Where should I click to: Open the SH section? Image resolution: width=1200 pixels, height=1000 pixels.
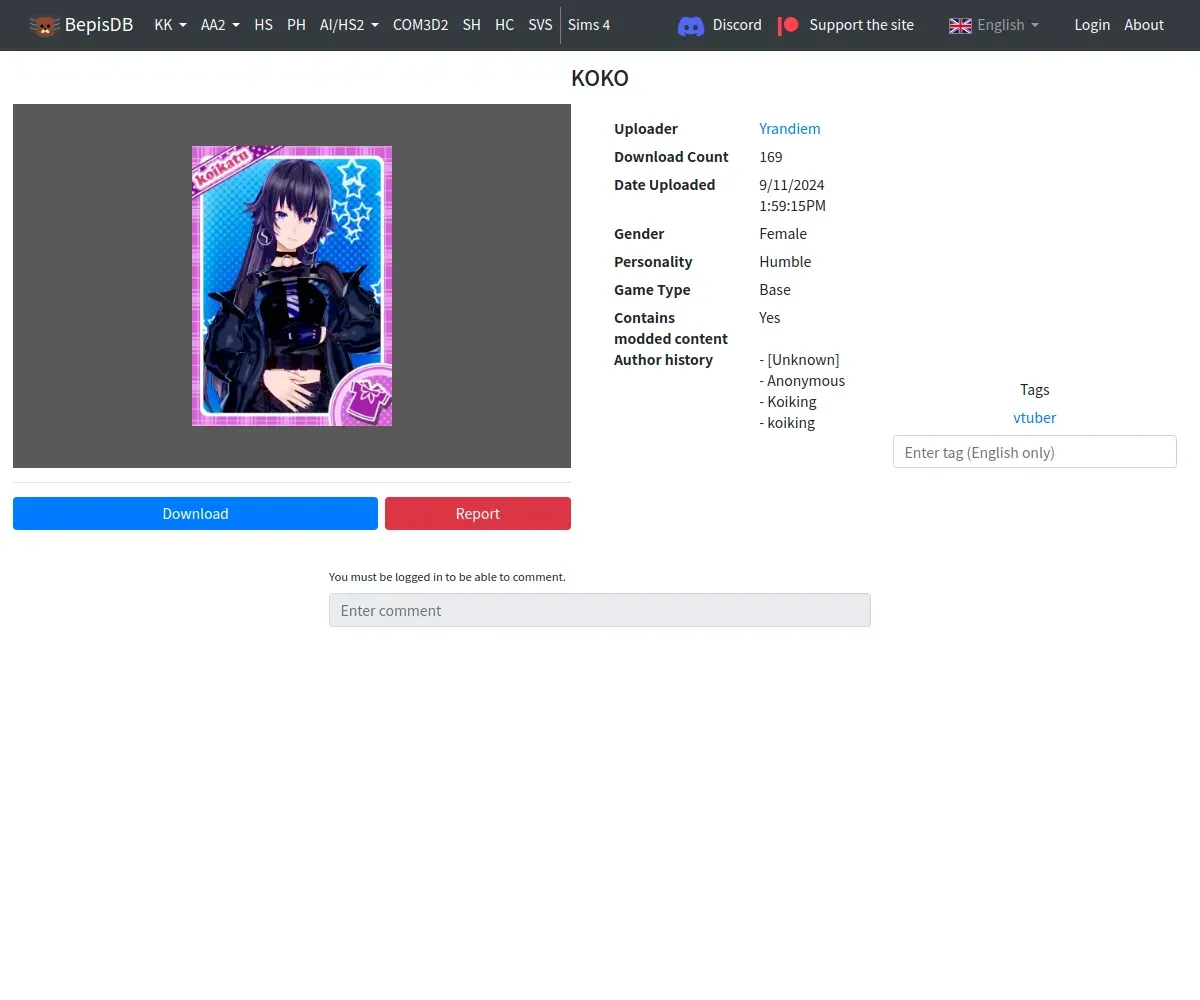471,25
